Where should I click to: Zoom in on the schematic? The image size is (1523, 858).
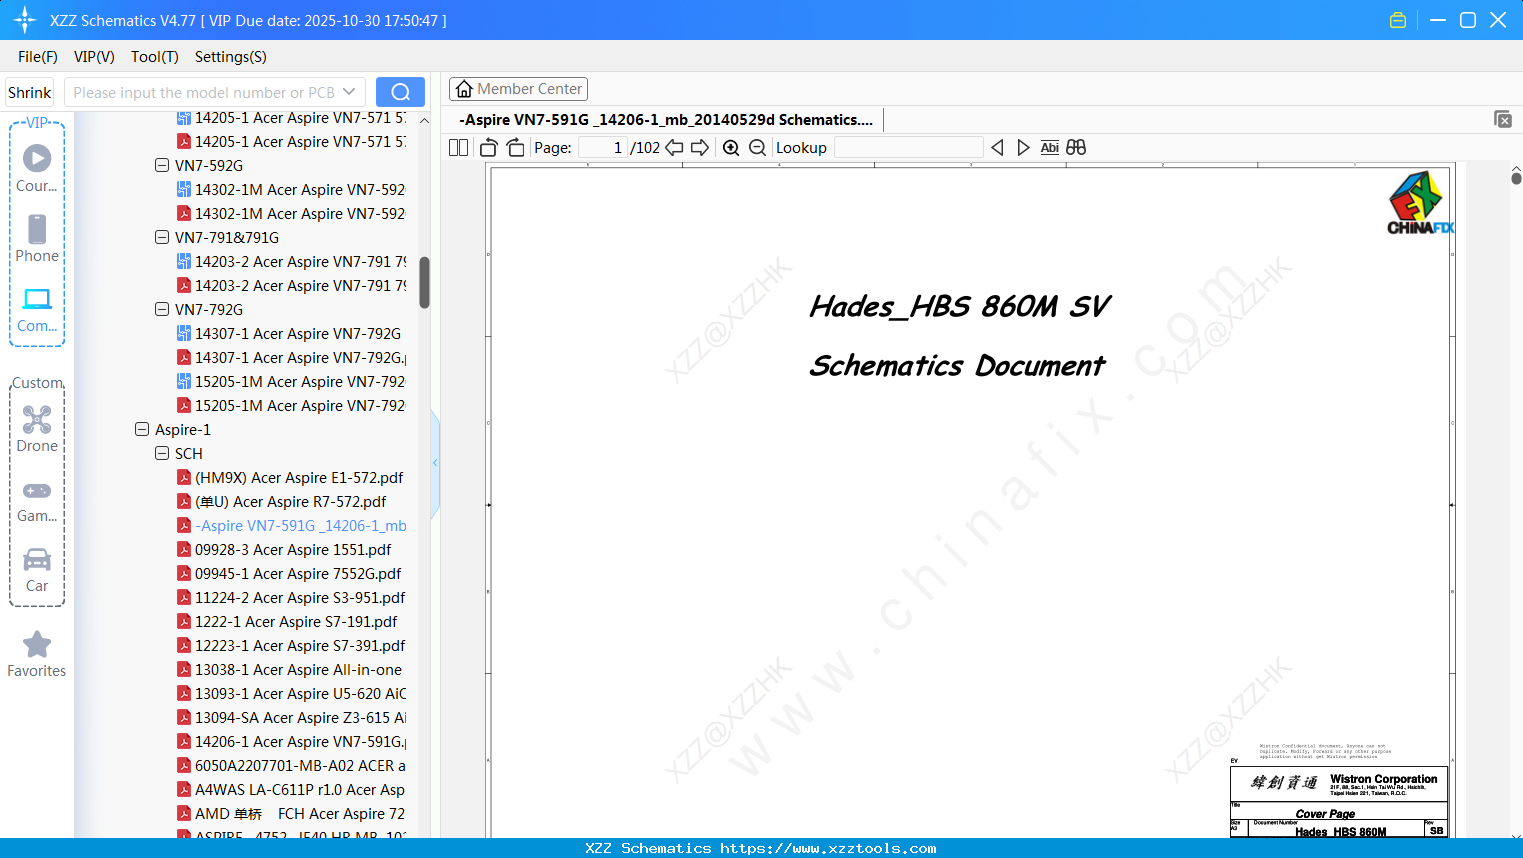[x=731, y=148]
